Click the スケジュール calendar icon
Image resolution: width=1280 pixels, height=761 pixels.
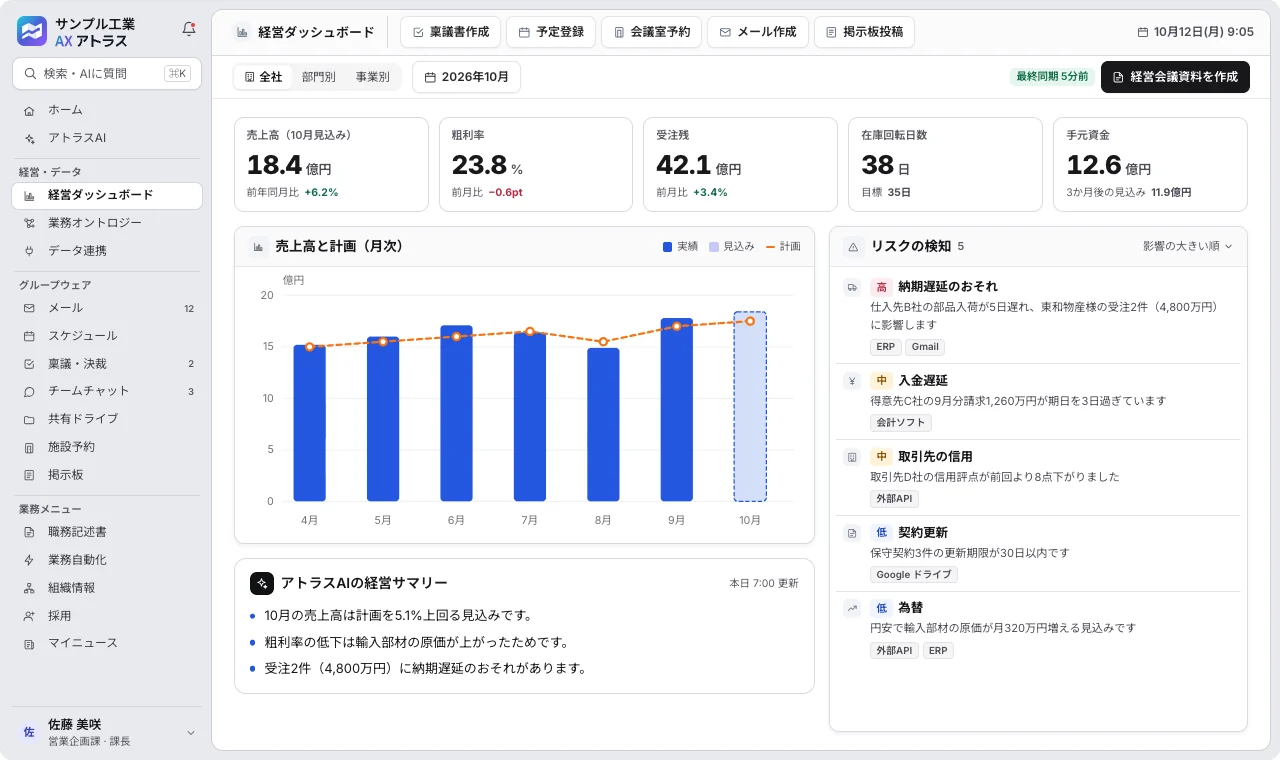pos(29,336)
